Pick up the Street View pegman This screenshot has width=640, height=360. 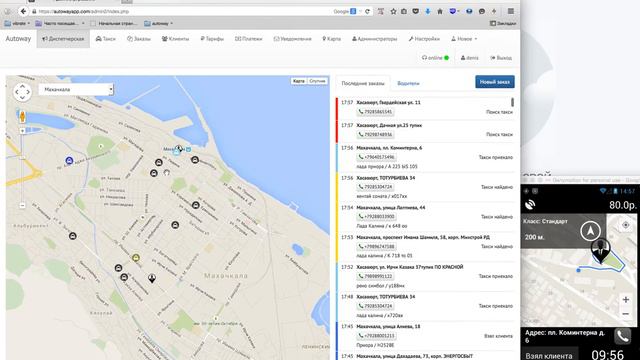pos(22,117)
